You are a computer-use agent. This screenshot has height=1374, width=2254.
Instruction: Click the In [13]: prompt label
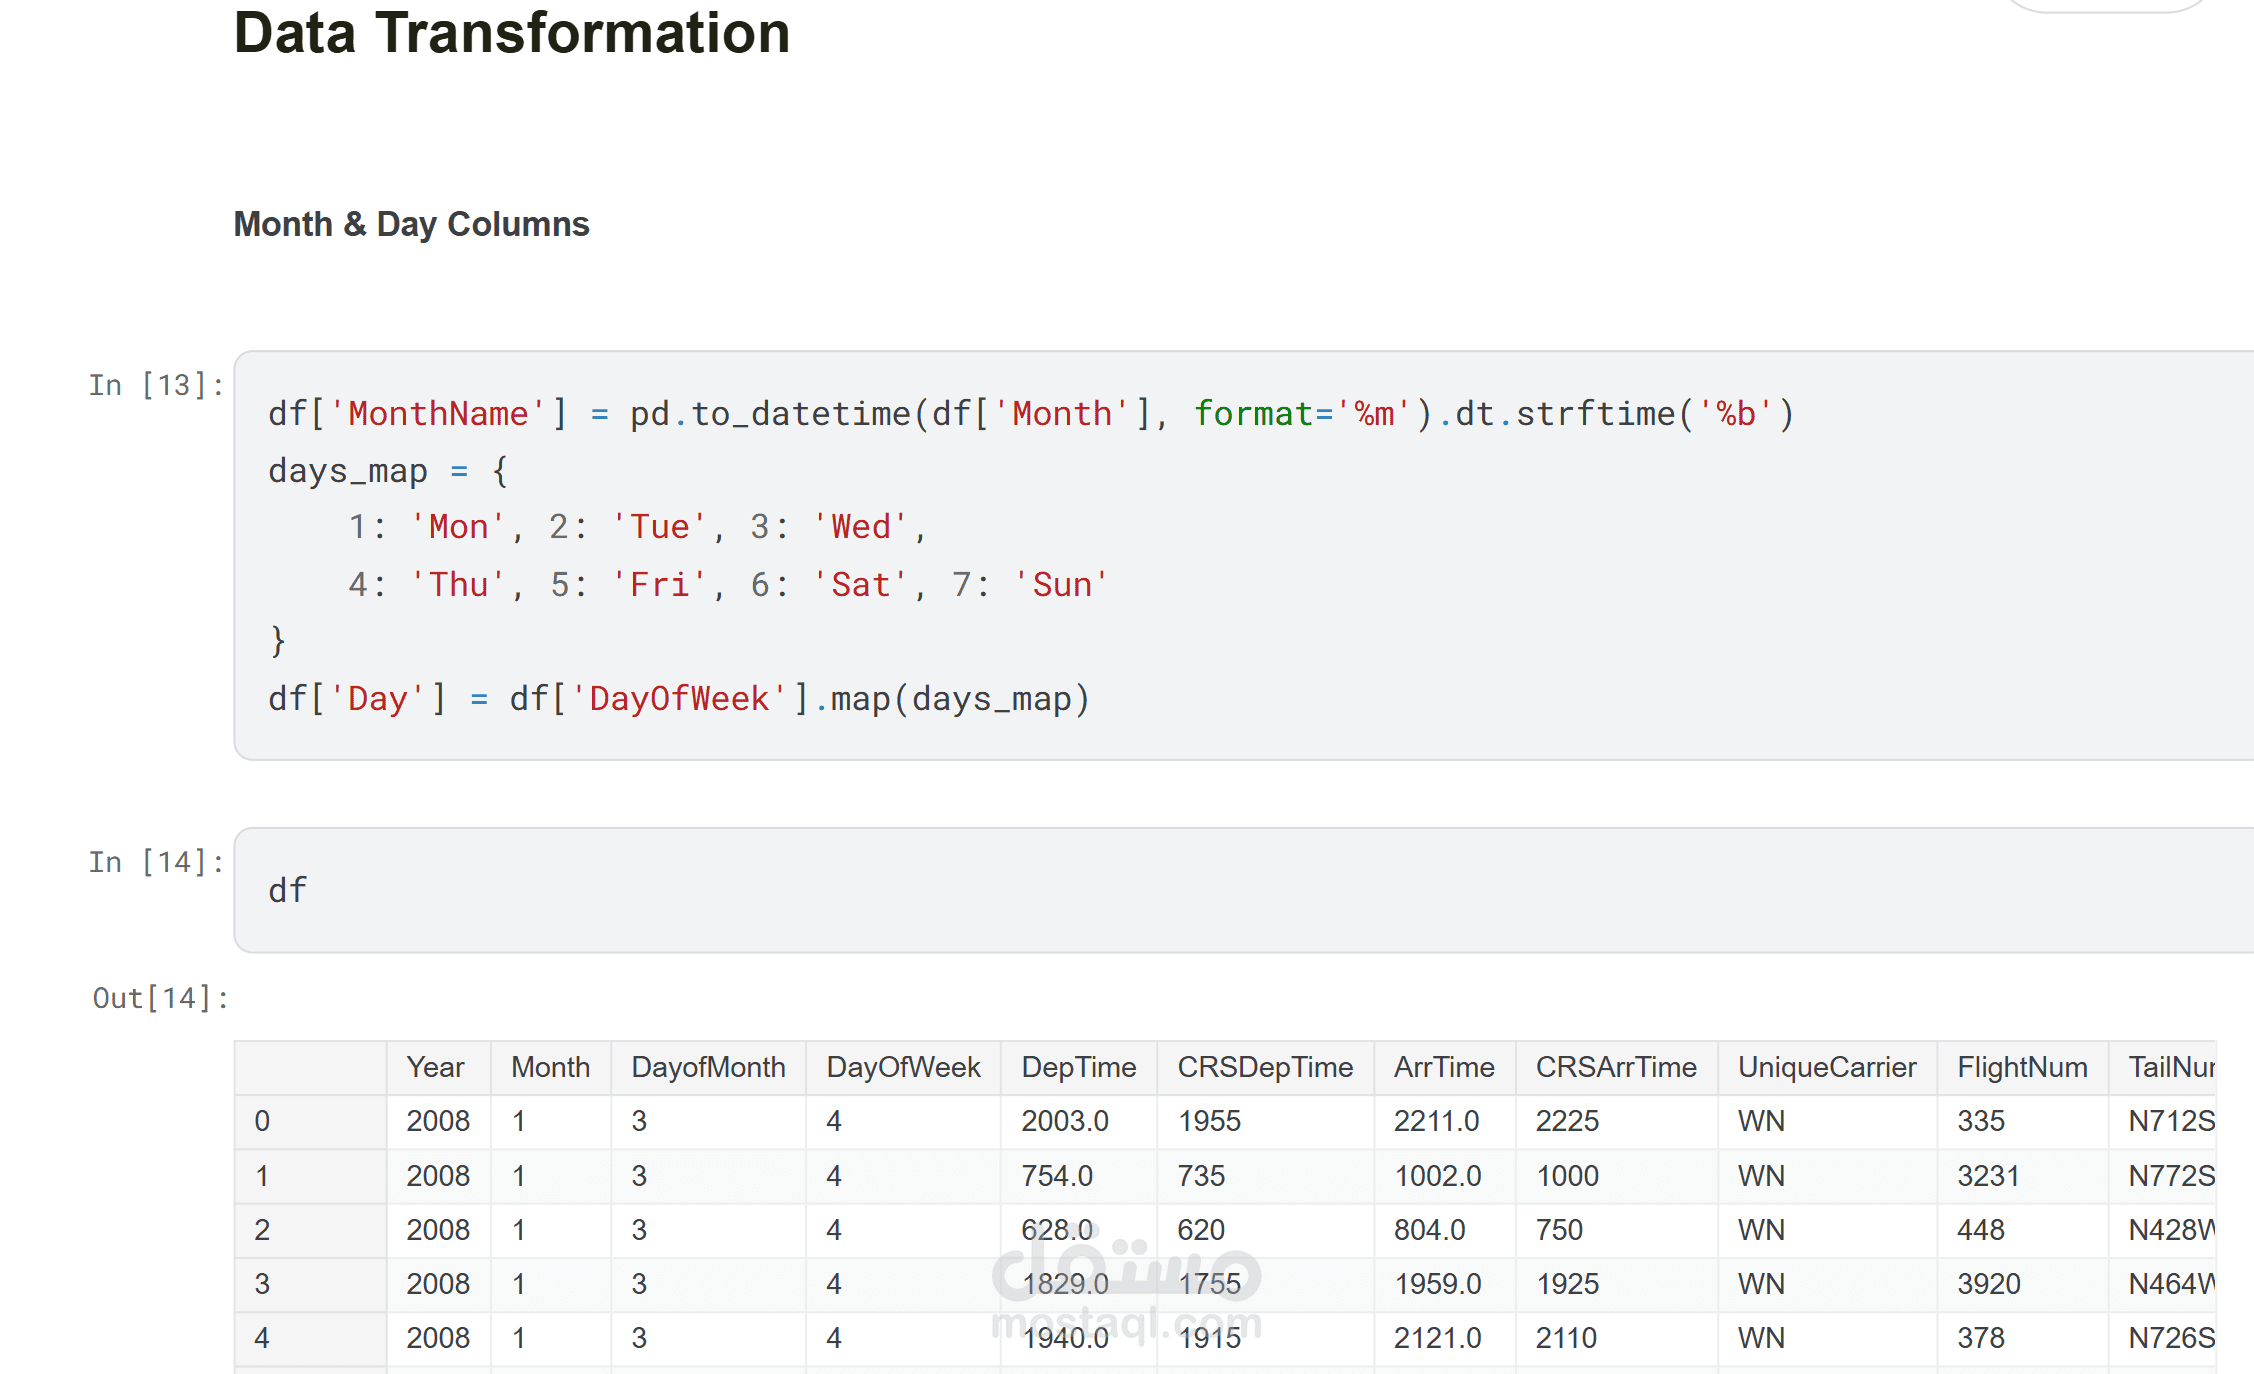point(156,385)
